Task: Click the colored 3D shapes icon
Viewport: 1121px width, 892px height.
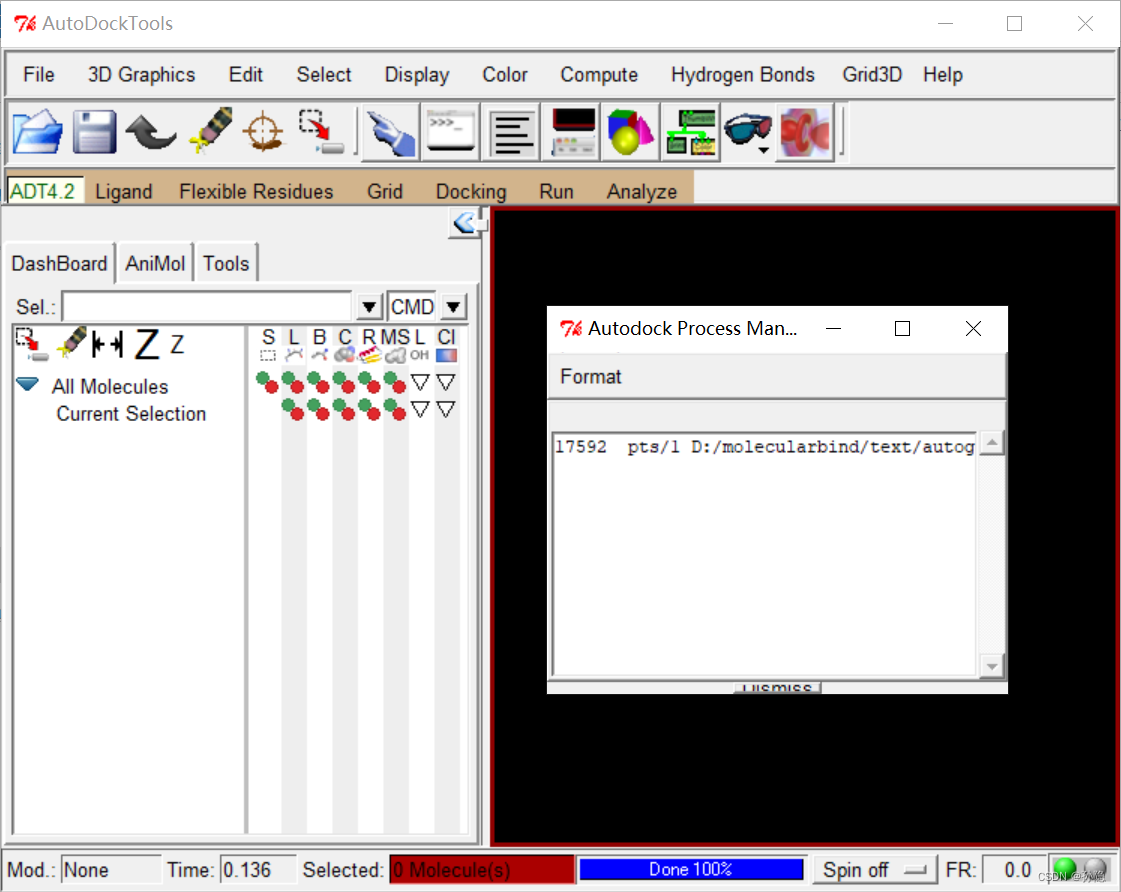Action: click(x=630, y=132)
